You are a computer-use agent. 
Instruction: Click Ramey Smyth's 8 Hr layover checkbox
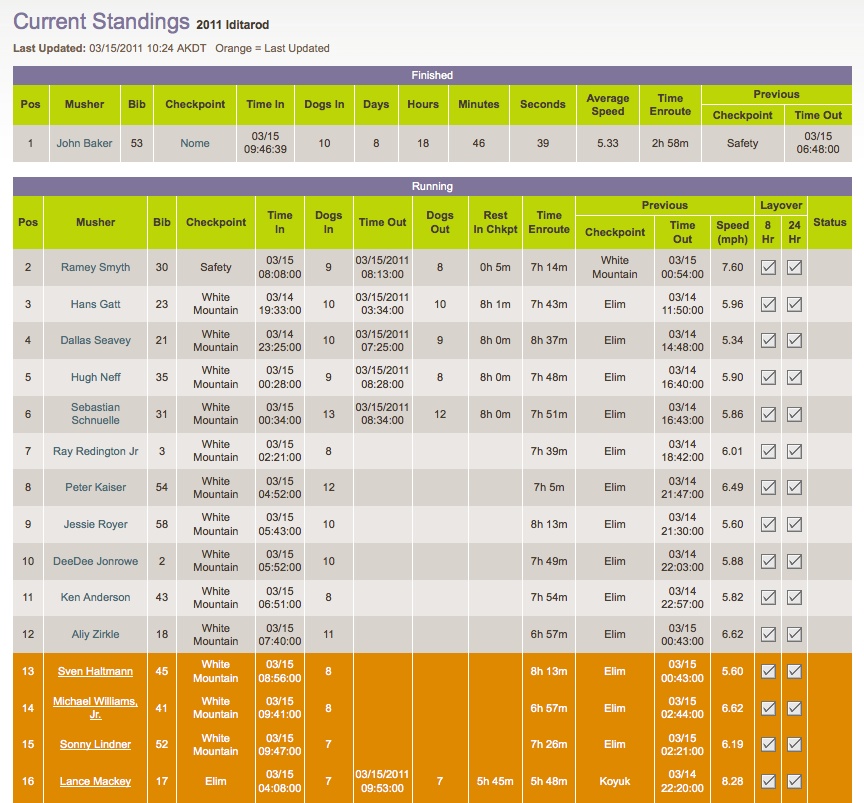[x=768, y=267]
